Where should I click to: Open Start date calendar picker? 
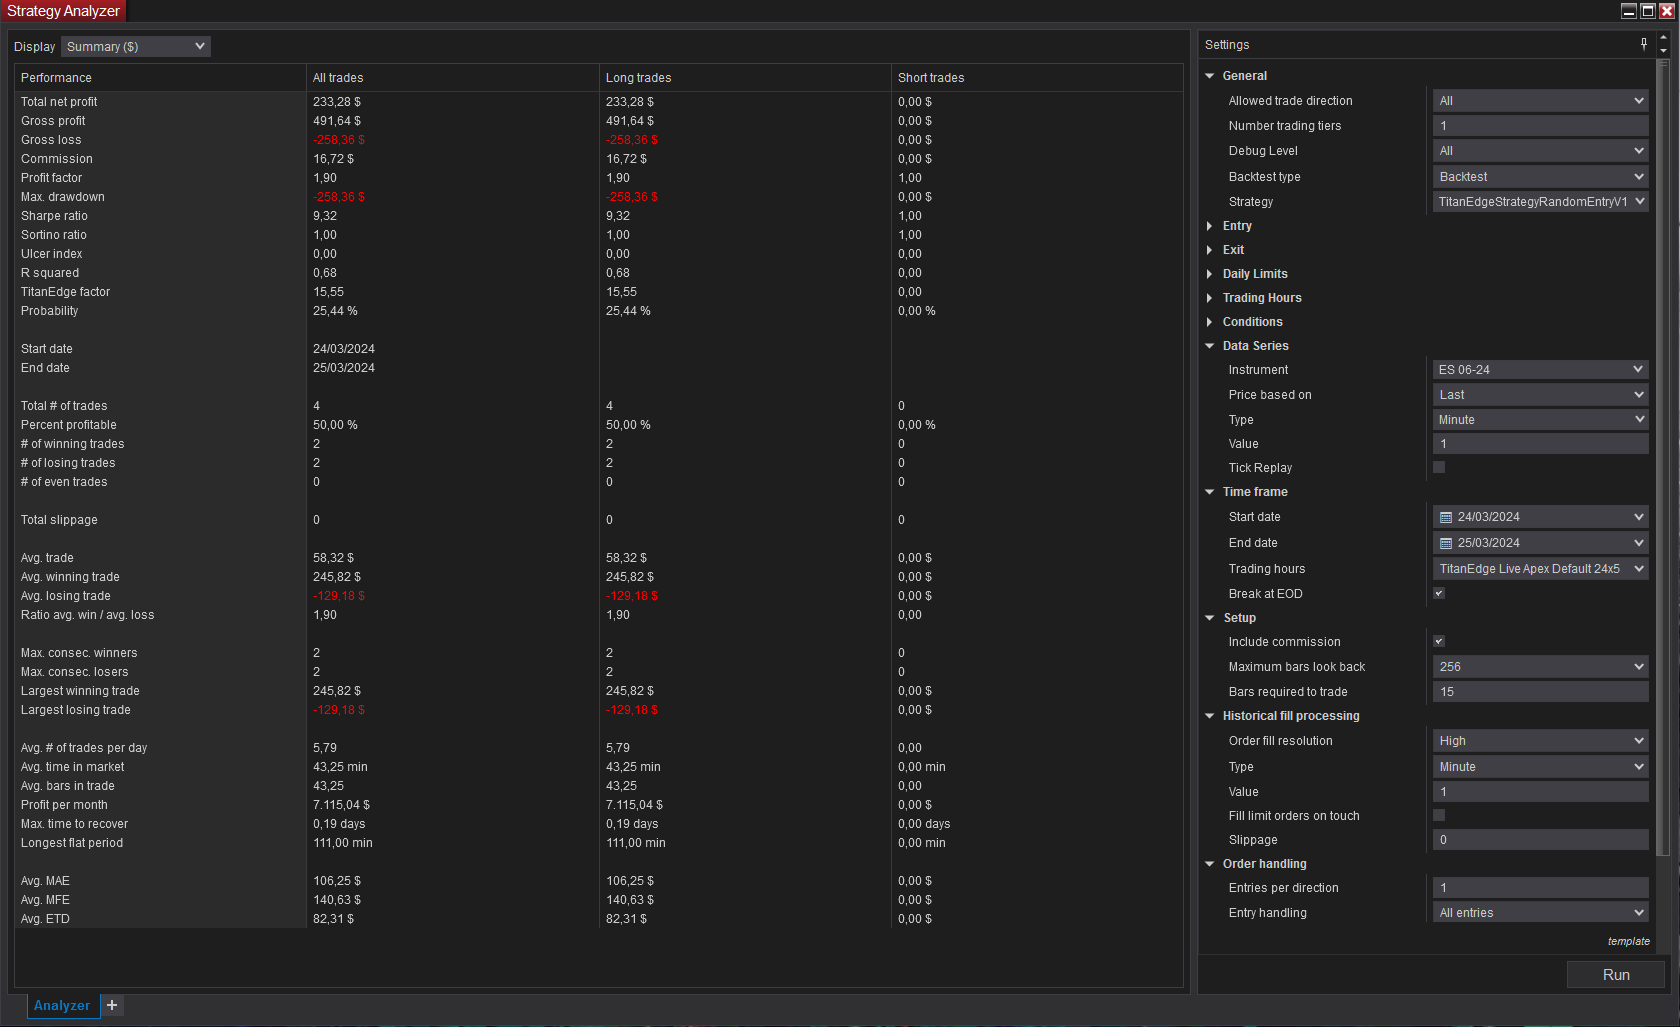coord(1446,517)
